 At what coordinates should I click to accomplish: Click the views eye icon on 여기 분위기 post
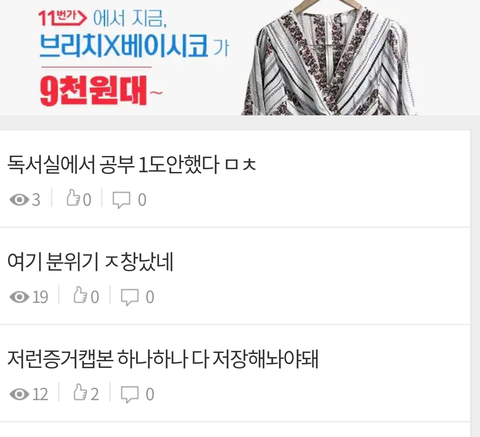[19, 297]
